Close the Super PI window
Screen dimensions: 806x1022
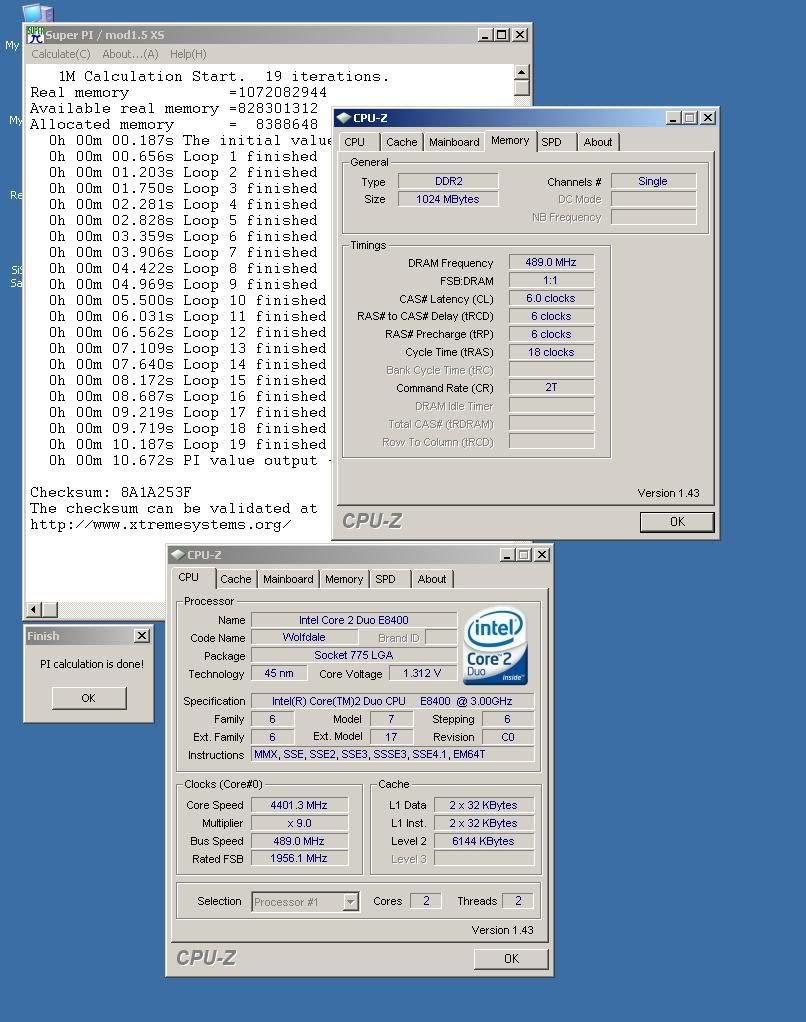coord(520,35)
